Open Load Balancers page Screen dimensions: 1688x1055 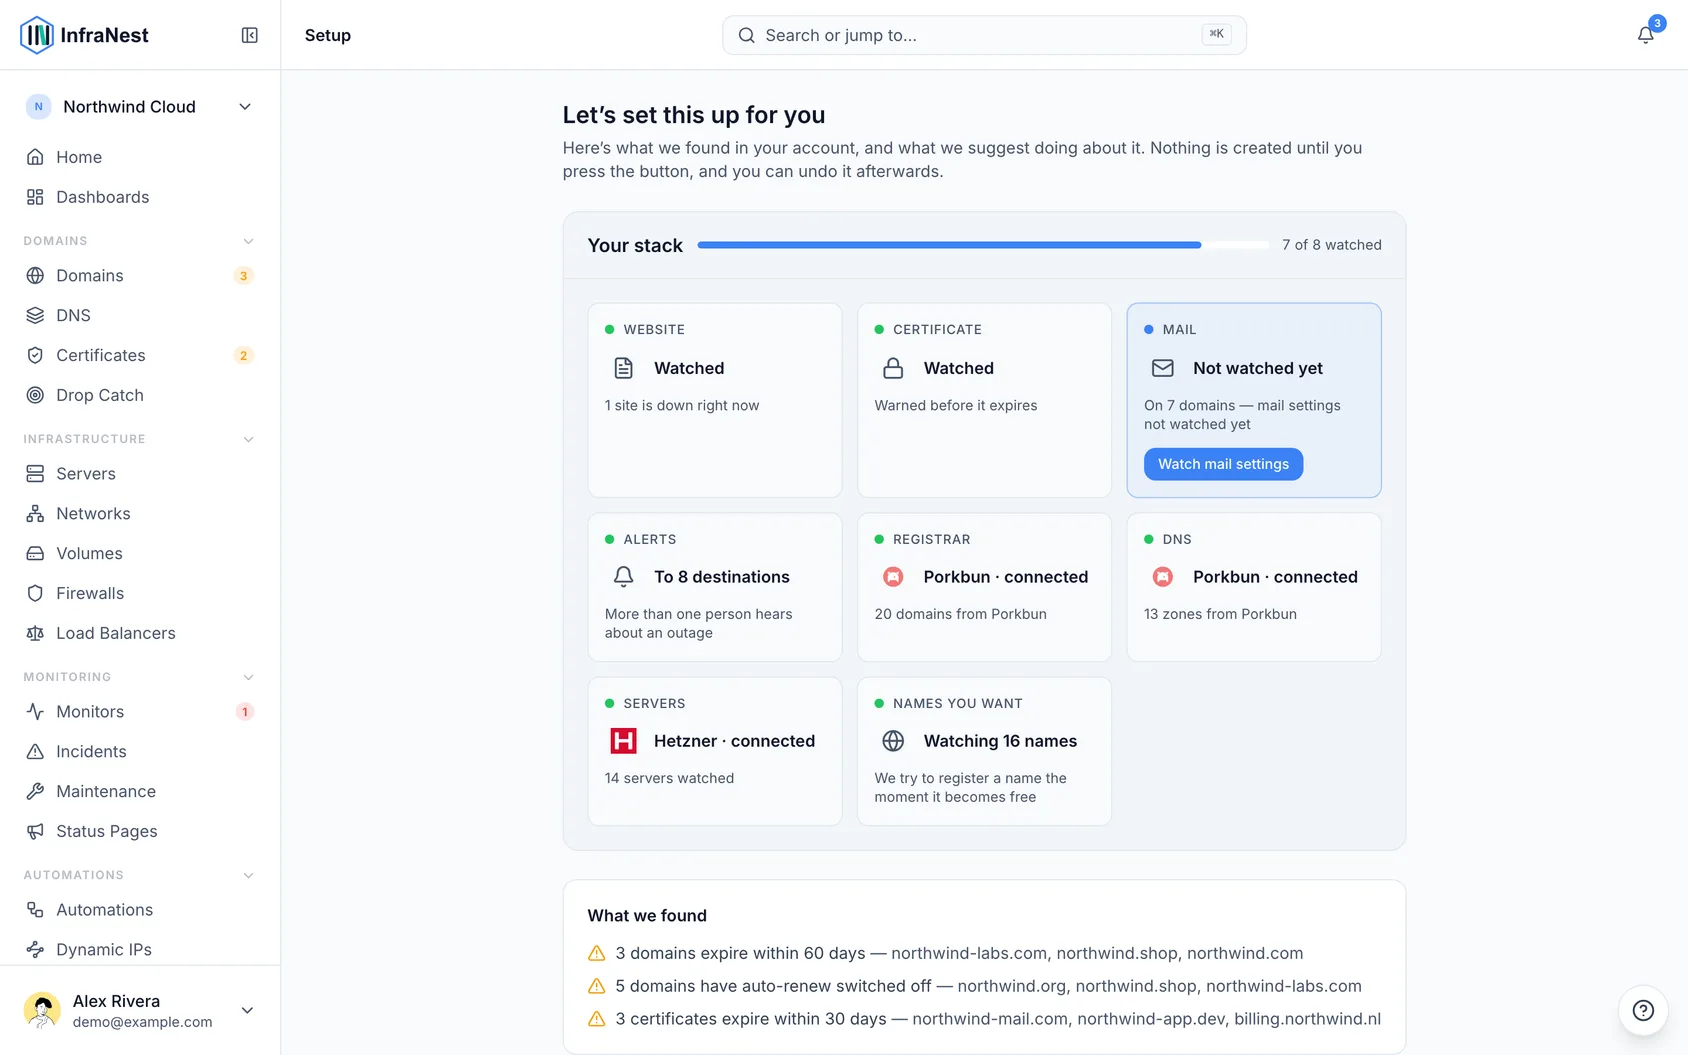pos(140,633)
